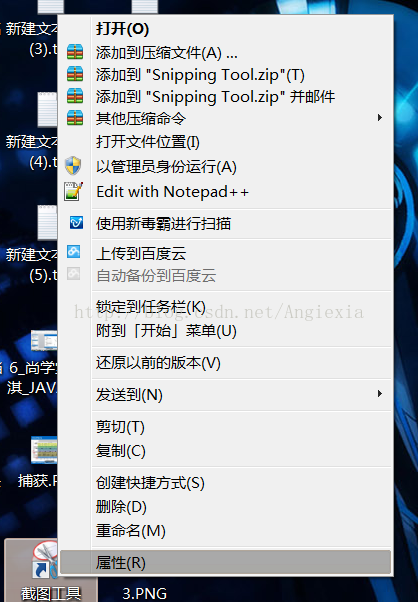The image size is (418, 602).
Task: Select the 3.PNG file on desktop
Action: click(x=144, y=593)
